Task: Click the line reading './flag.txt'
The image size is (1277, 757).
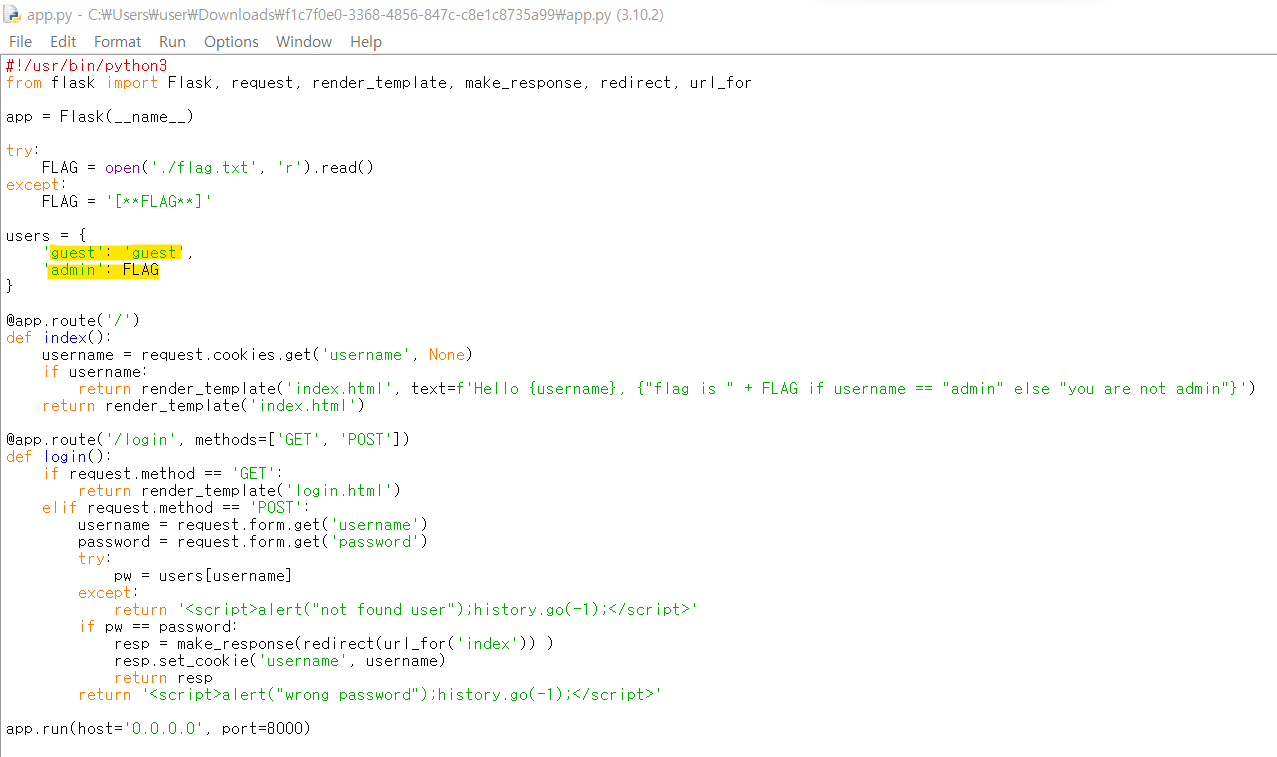Action: pyautogui.click(x=208, y=167)
